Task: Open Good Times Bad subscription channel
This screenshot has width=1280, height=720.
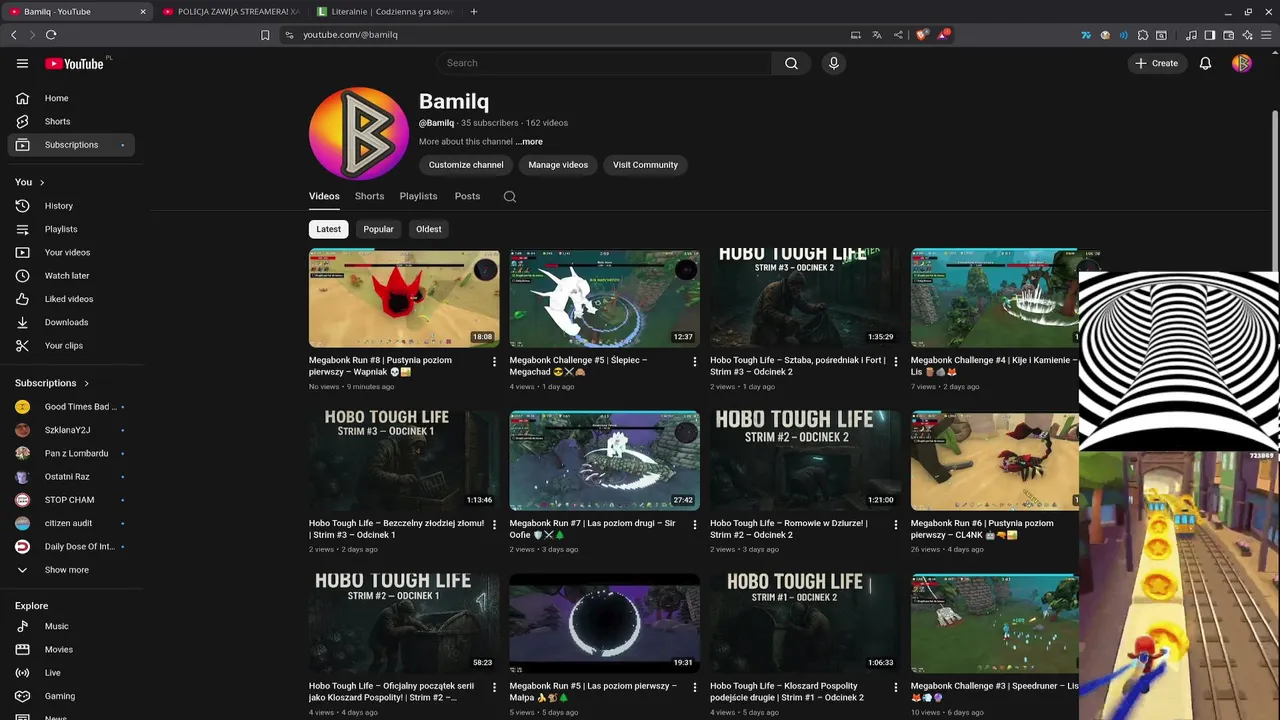Action: click(x=71, y=407)
